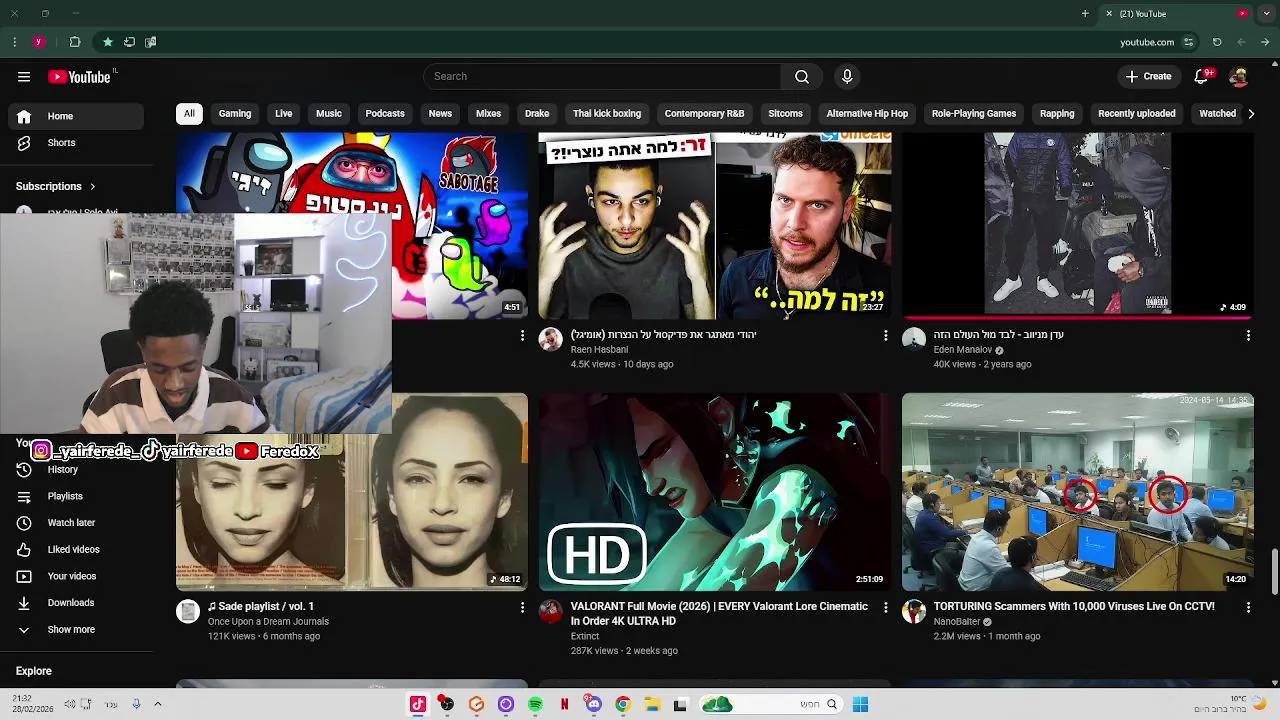
Task: Select the Watched filter chip
Action: [x=1218, y=113]
